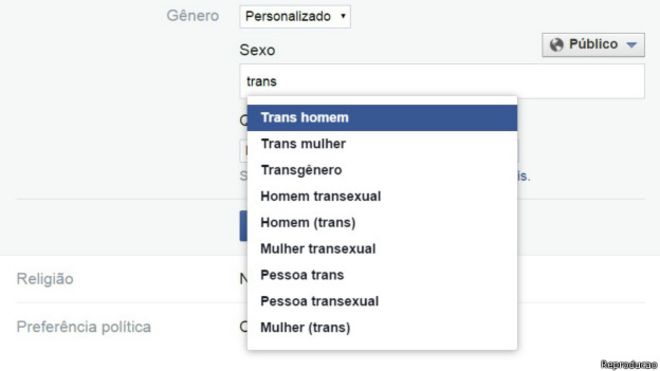Click the Gênero field label
Image resolution: width=660 pixels, height=371 pixels.
tap(193, 16)
